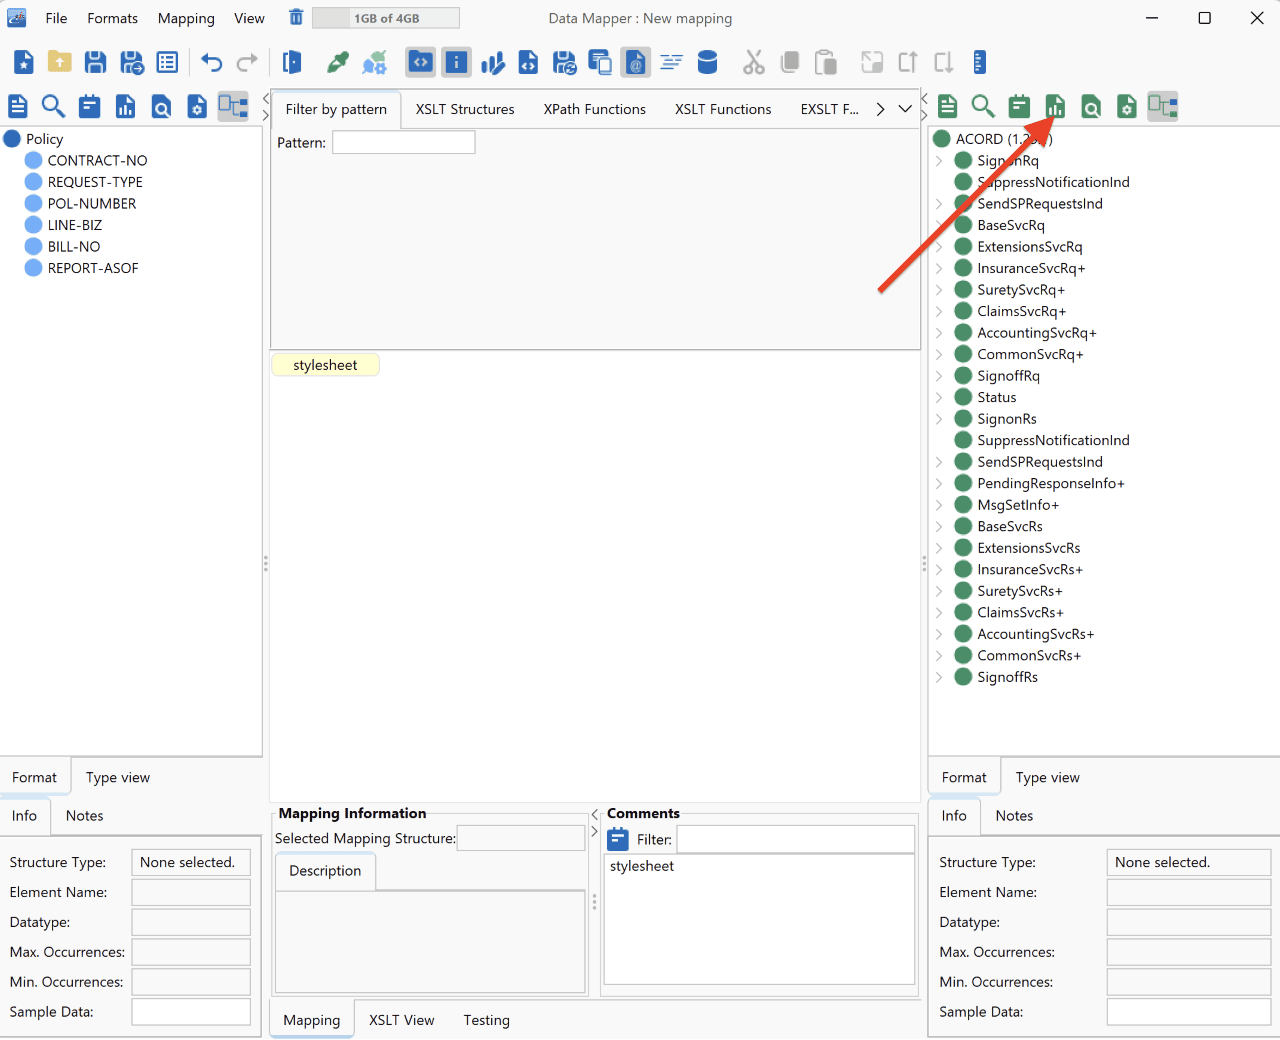
Task: Expand the InsuranceSvcRq+ tree node
Action: [x=939, y=268]
